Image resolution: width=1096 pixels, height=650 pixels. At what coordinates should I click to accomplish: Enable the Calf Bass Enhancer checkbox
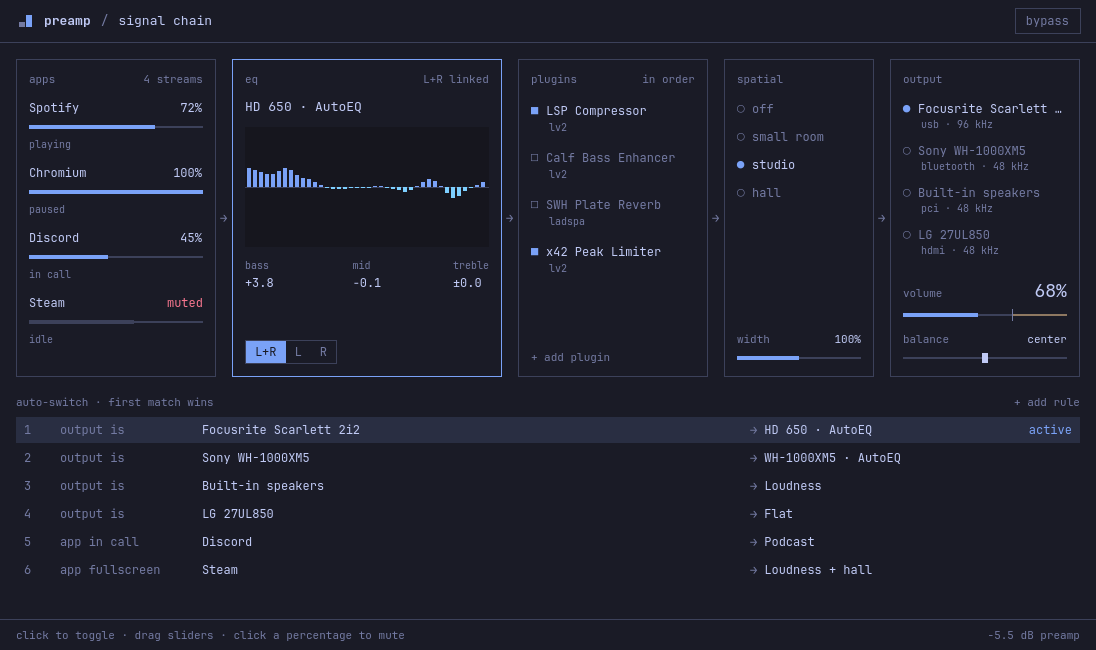click(x=535, y=157)
